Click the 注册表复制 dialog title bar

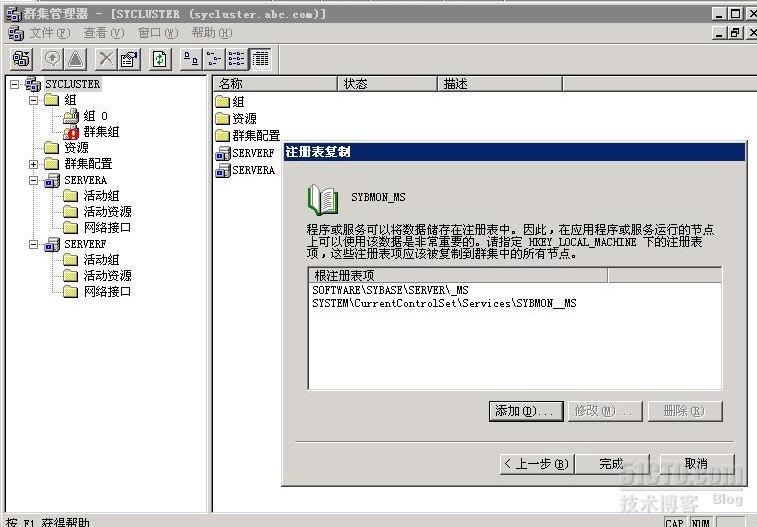coord(514,152)
